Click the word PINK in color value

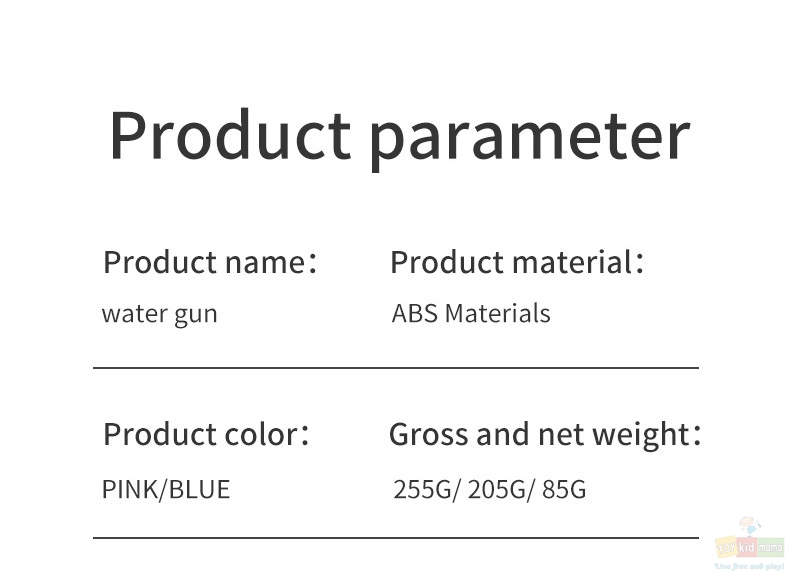130,489
